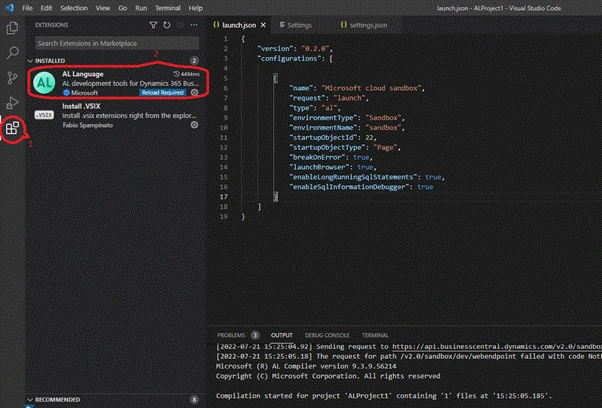Open AL Language extension manage gear
Image resolution: width=602 pixels, height=408 pixels.
point(195,93)
